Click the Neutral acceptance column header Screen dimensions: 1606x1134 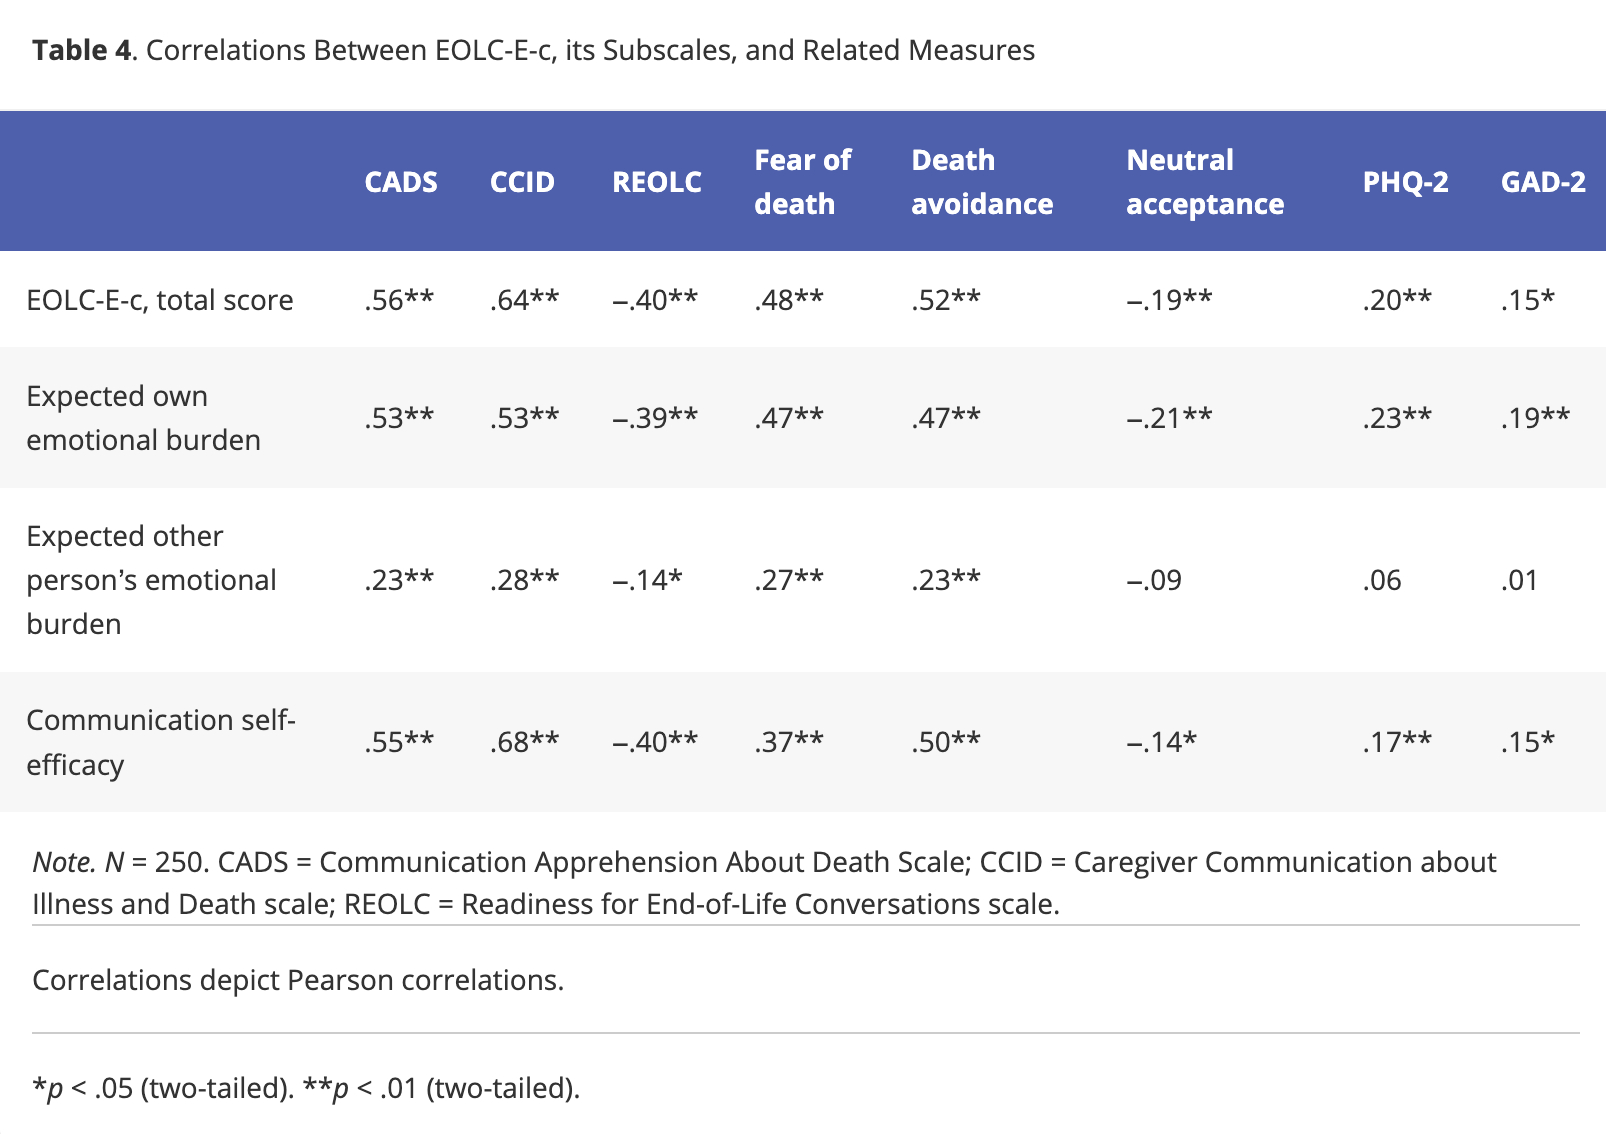coord(1204,182)
